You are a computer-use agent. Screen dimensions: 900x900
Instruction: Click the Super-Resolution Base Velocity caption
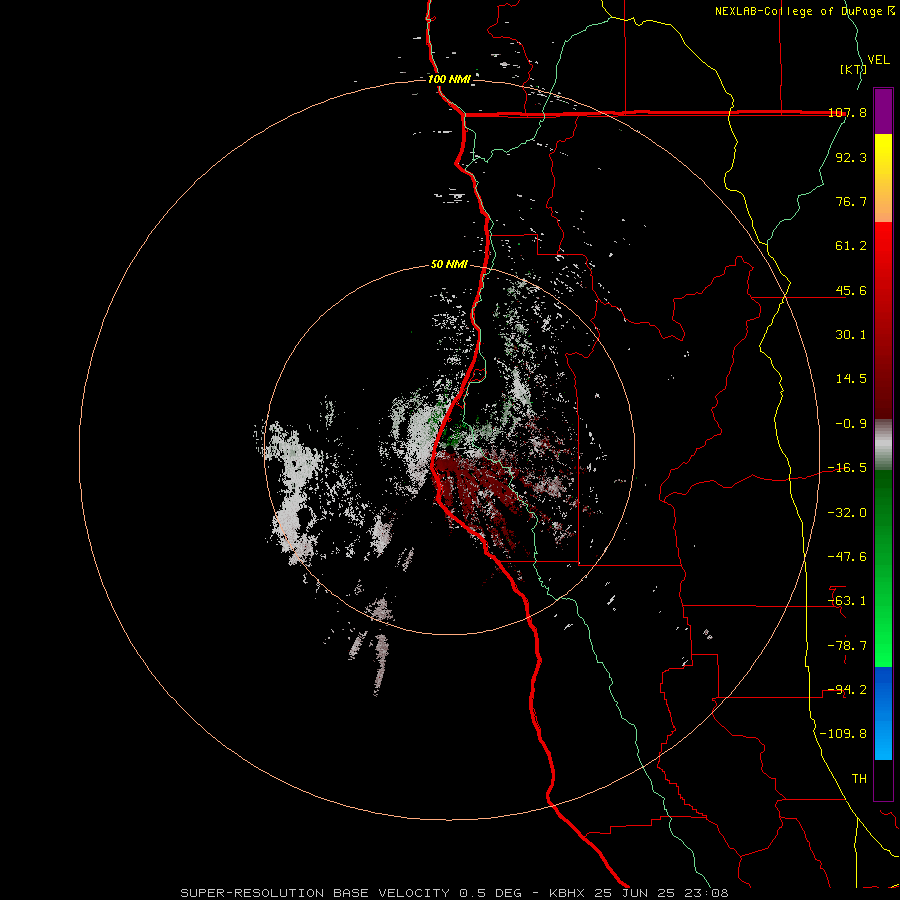coord(455,893)
